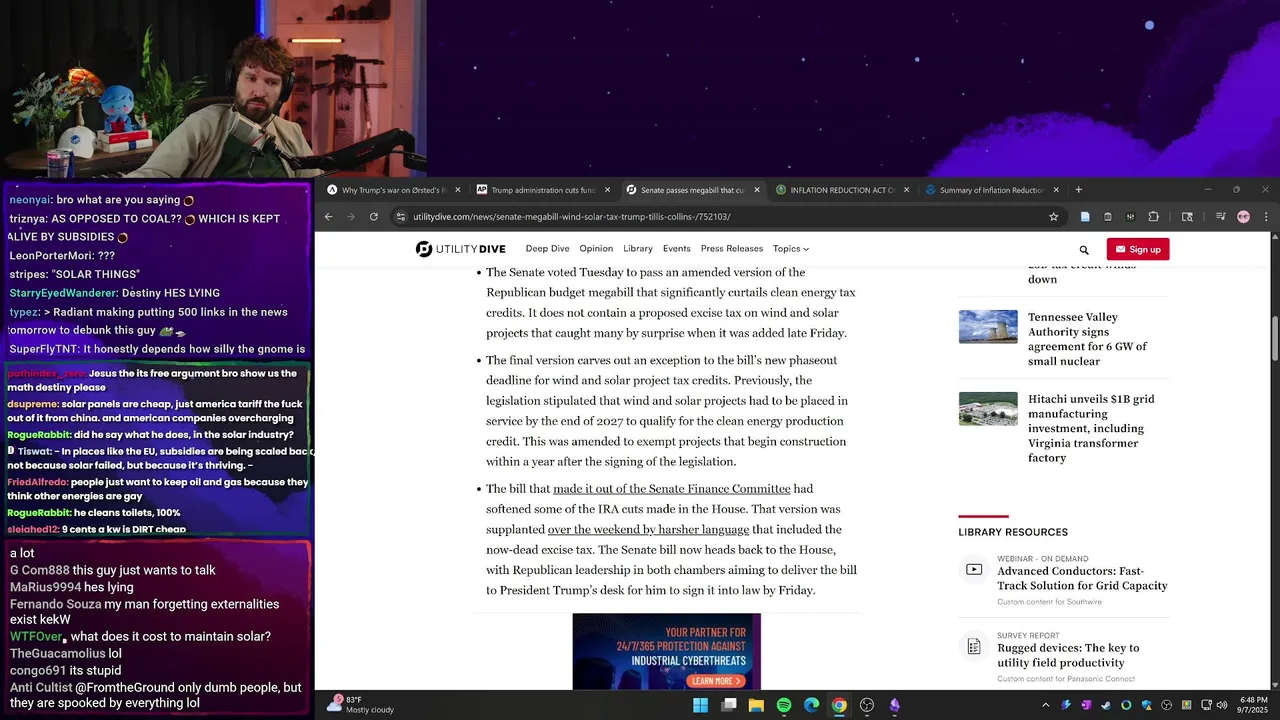
Task: Click the Utility Dive search magnifier
Action: coord(1084,250)
